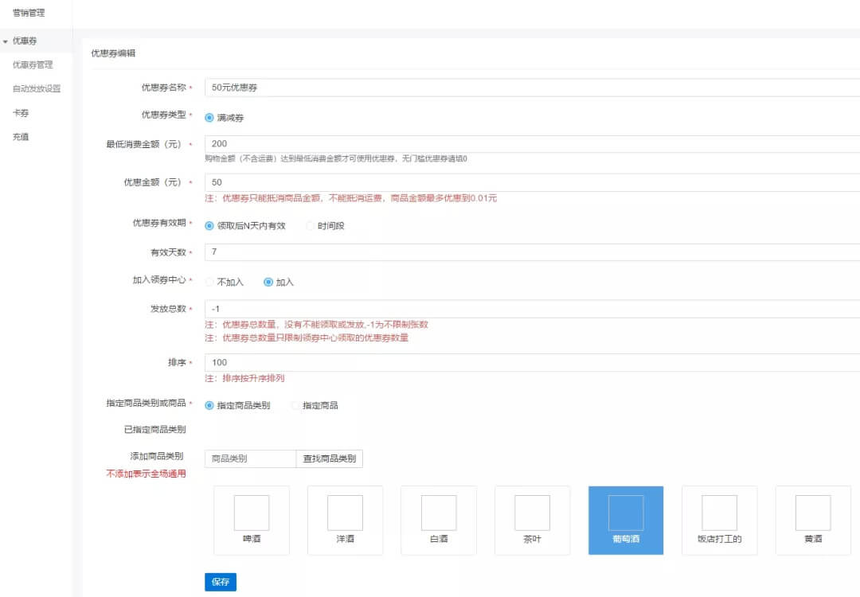The width and height of the screenshot is (860, 597).
Task: Open 充值 in the sidebar
Action: (21, 137)
